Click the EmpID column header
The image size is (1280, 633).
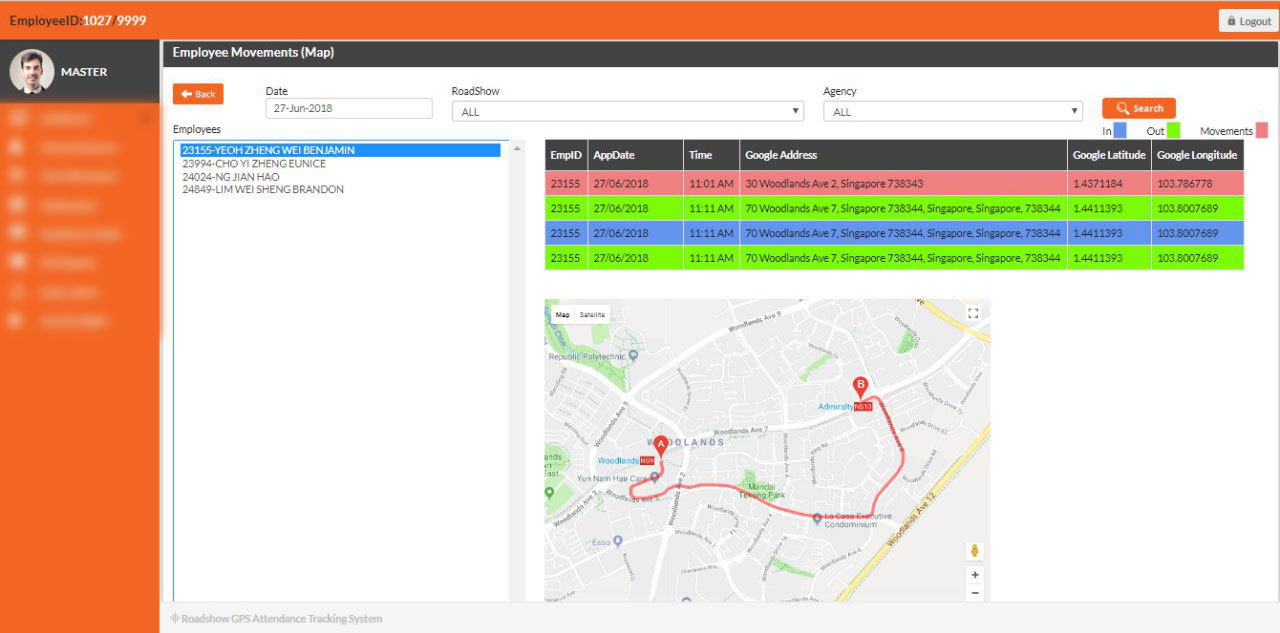click(x=566, y=155)
